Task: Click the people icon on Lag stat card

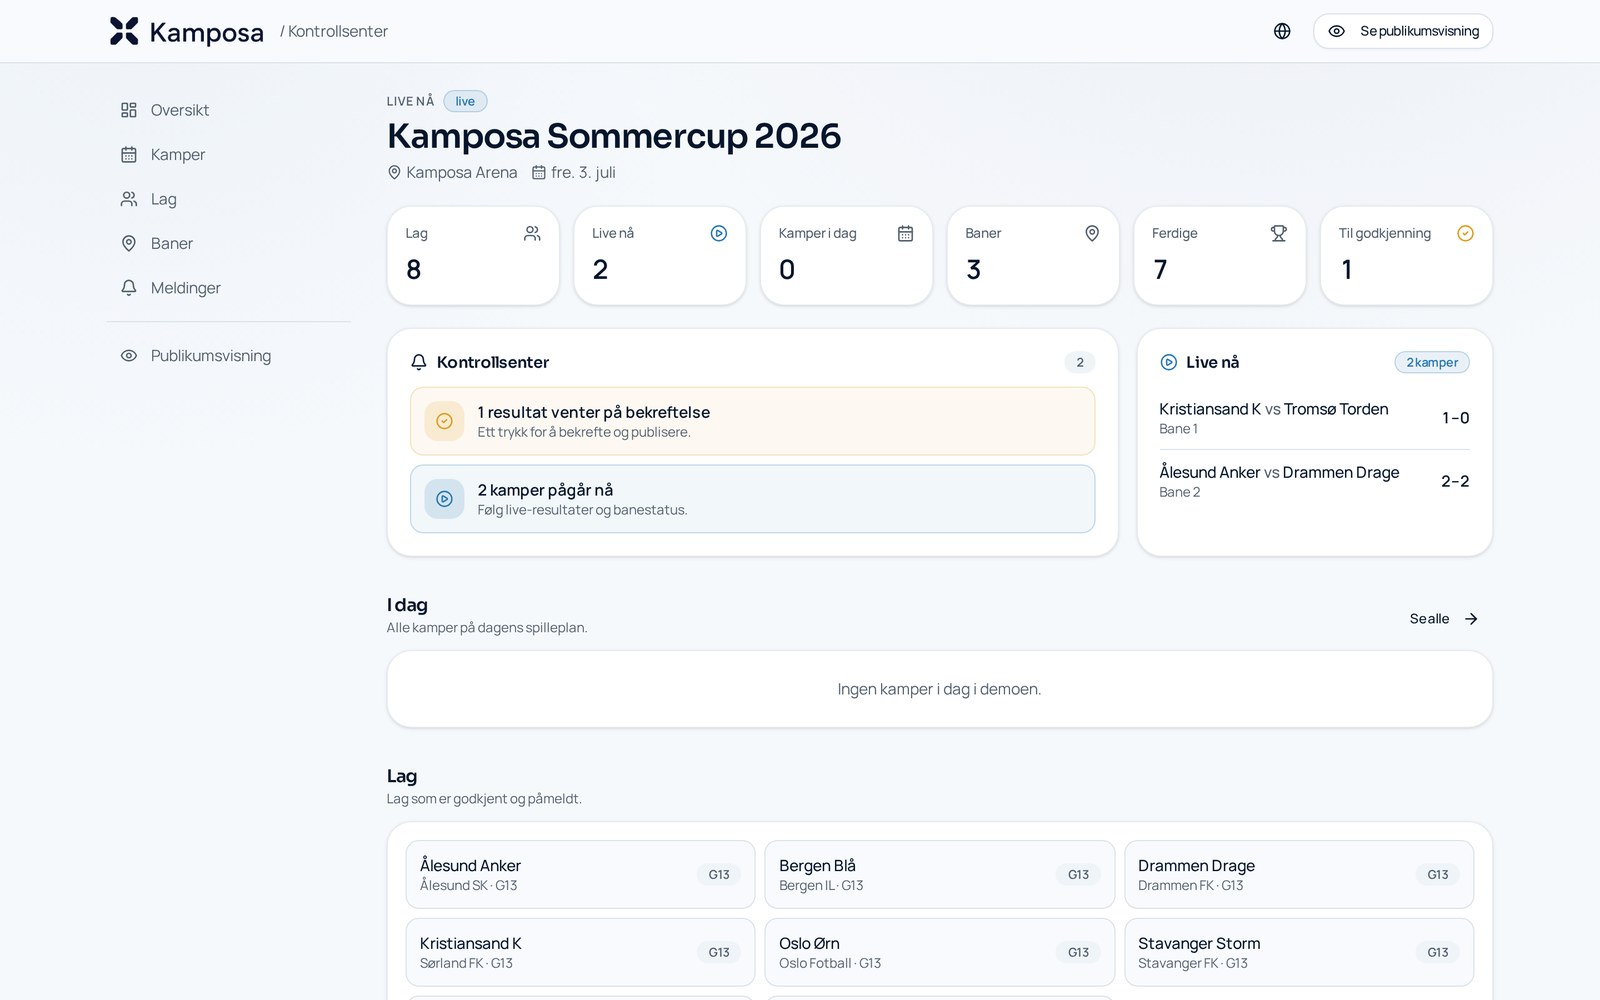Action: (532, 233)
